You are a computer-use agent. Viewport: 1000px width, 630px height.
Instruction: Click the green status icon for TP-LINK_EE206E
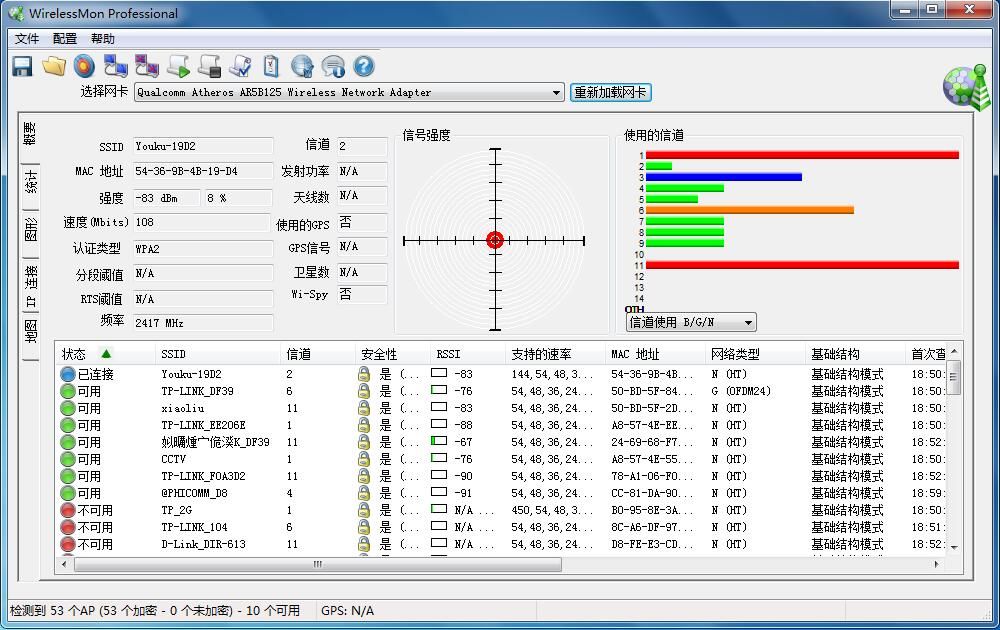coord(68,425)
